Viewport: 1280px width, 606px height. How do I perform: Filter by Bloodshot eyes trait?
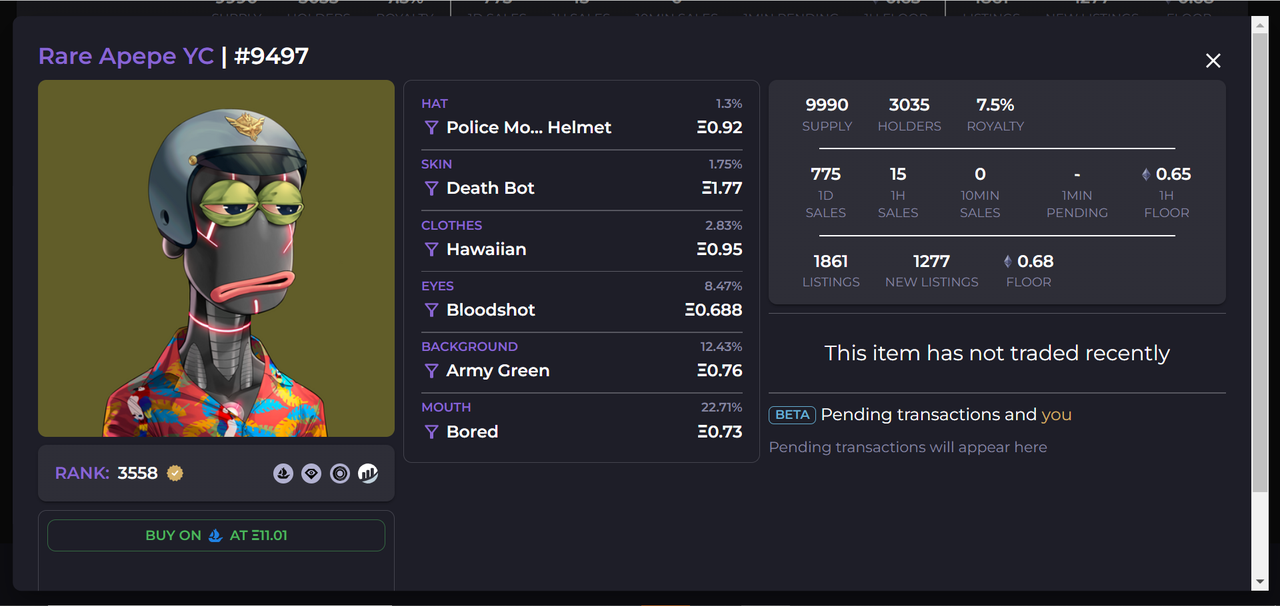pyautogui.click(x=432, y=310)
